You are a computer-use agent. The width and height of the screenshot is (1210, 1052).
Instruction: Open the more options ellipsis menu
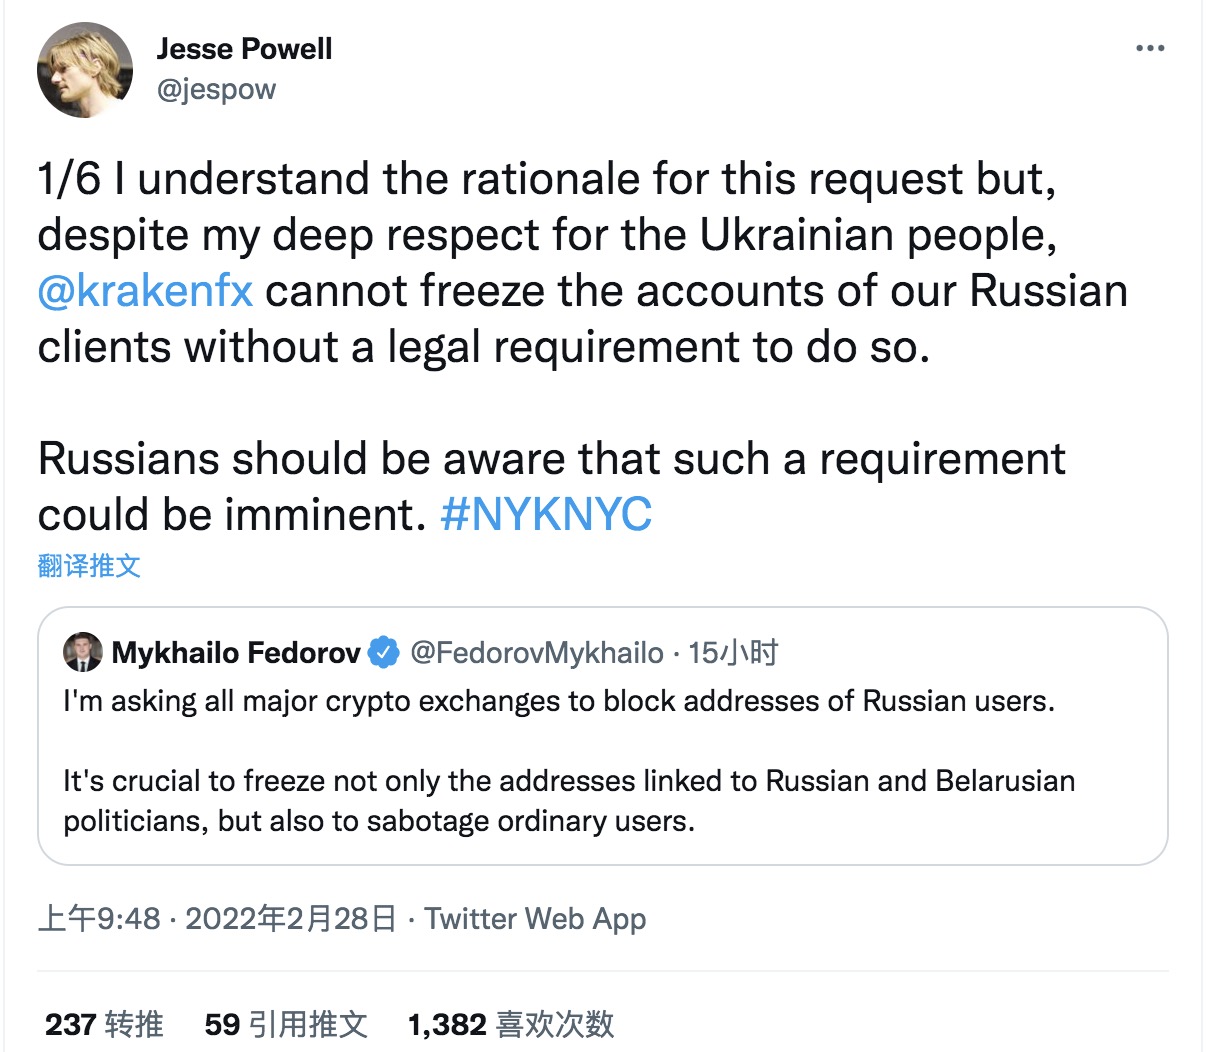click(1150, 48)
